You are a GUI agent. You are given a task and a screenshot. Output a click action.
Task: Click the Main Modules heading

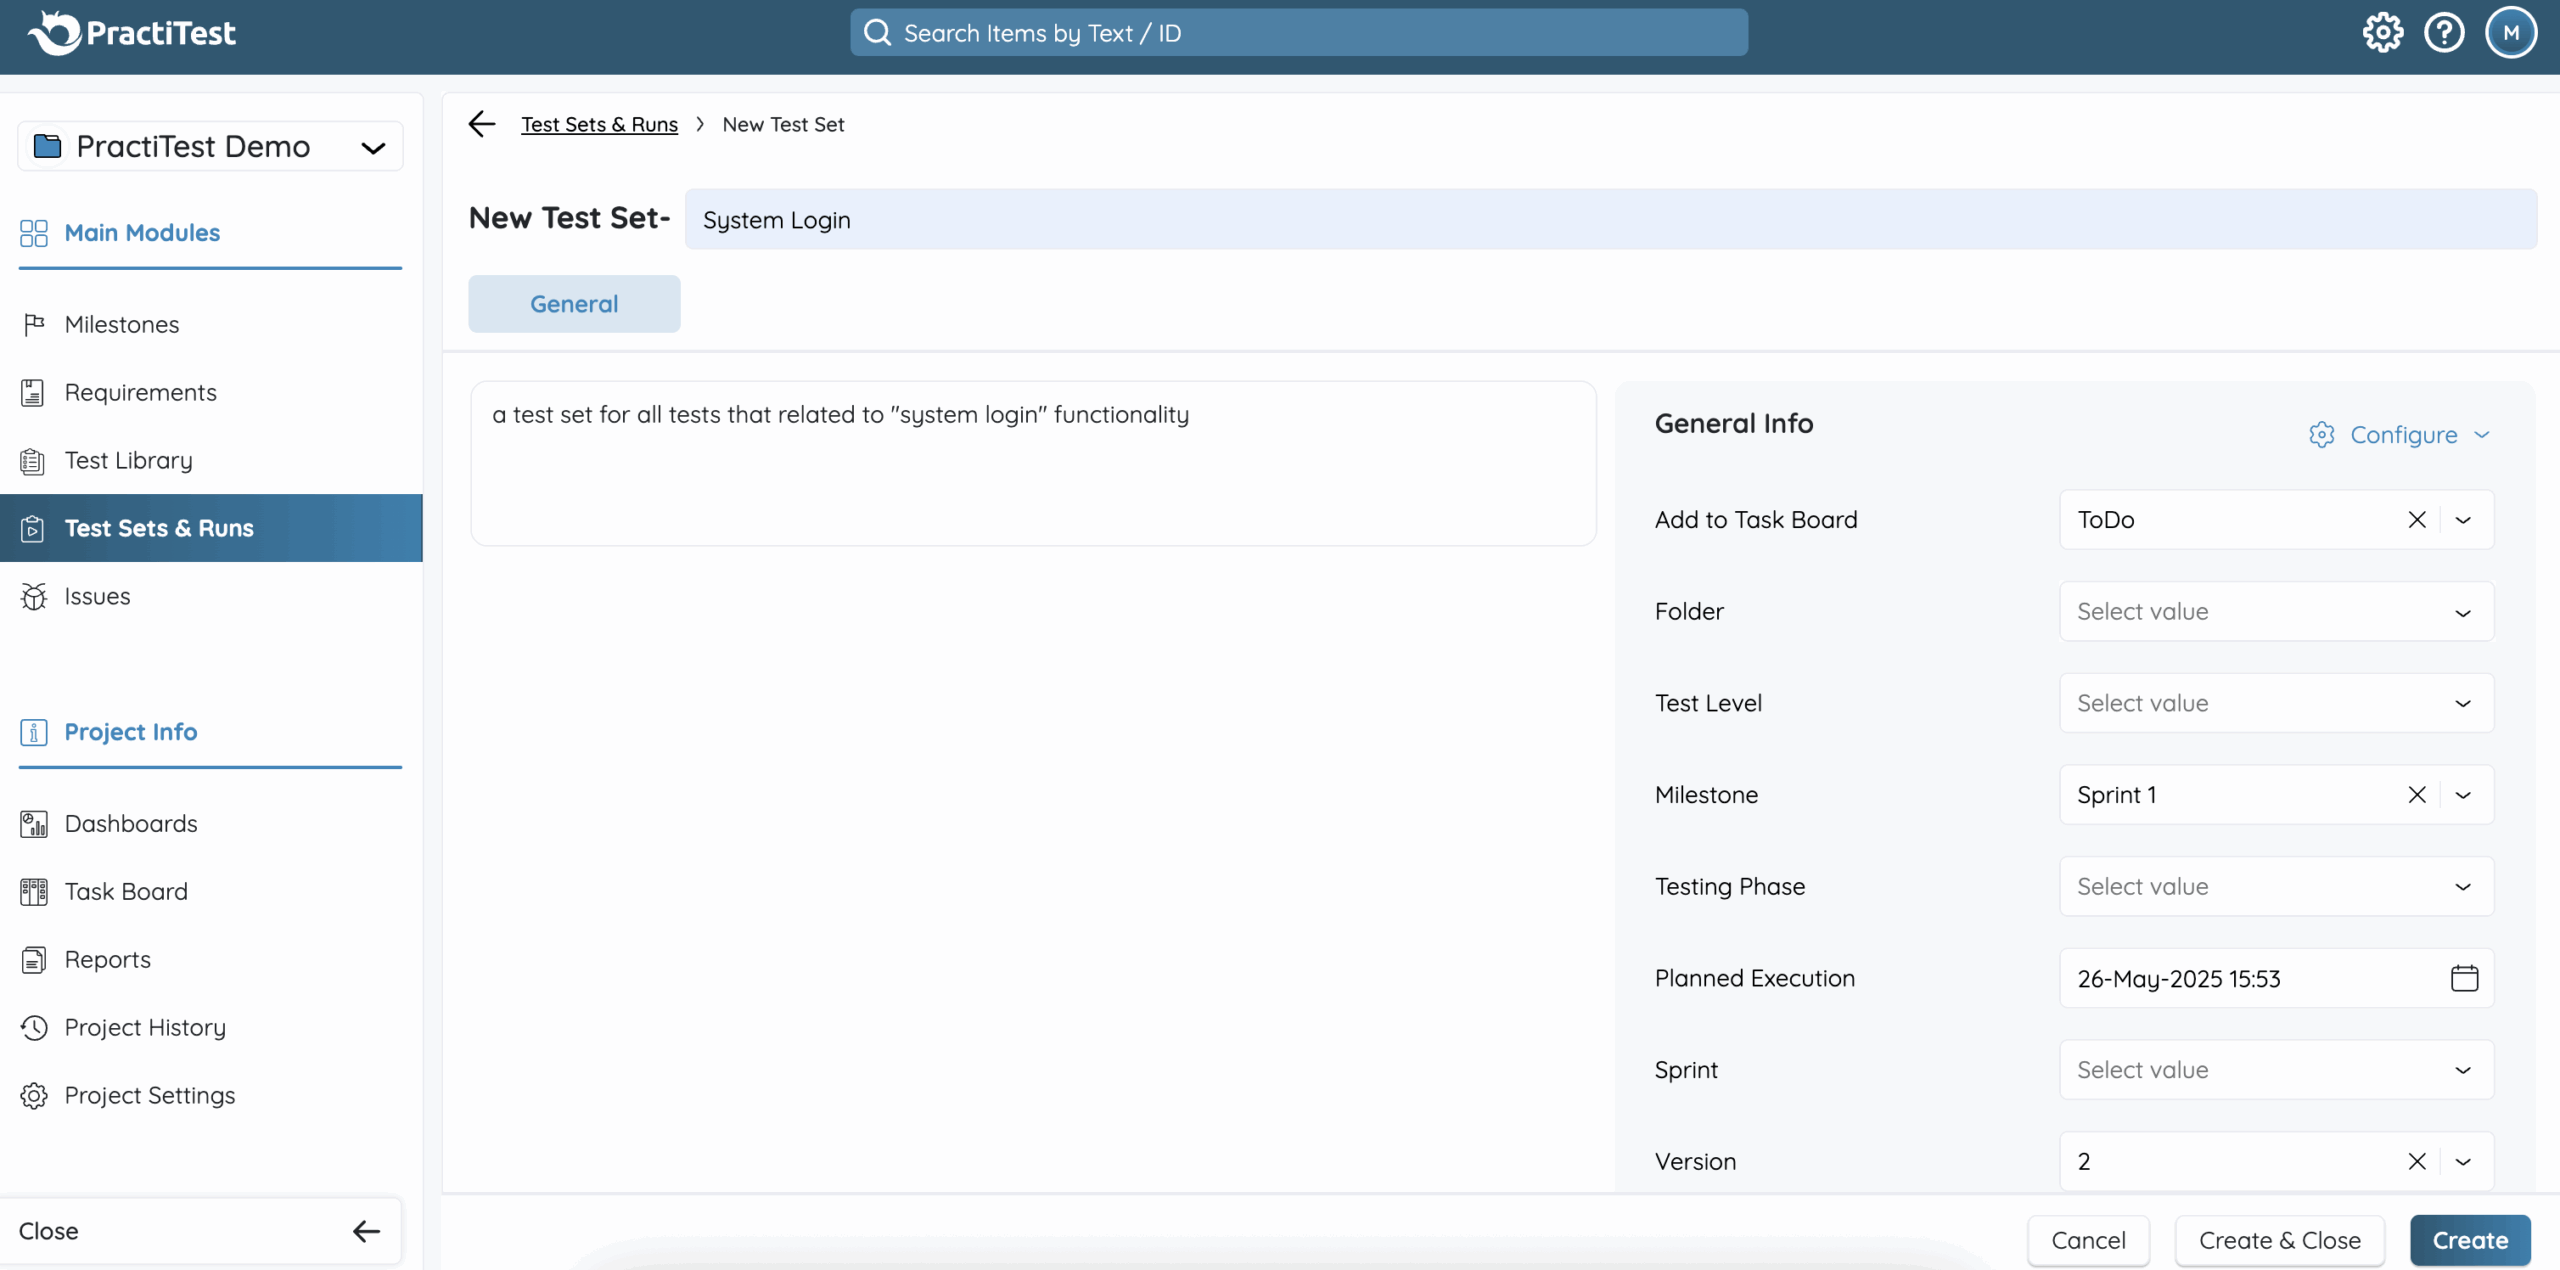tap(142, 233)
